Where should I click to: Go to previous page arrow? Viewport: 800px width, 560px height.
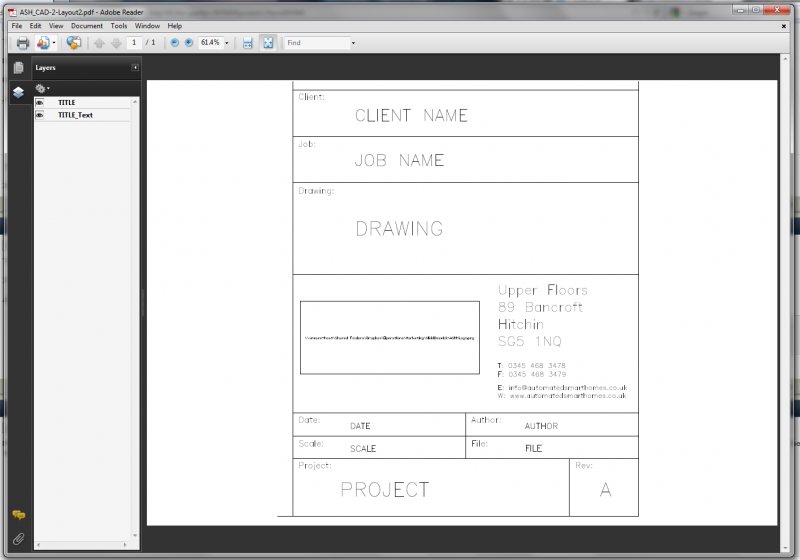99,43
